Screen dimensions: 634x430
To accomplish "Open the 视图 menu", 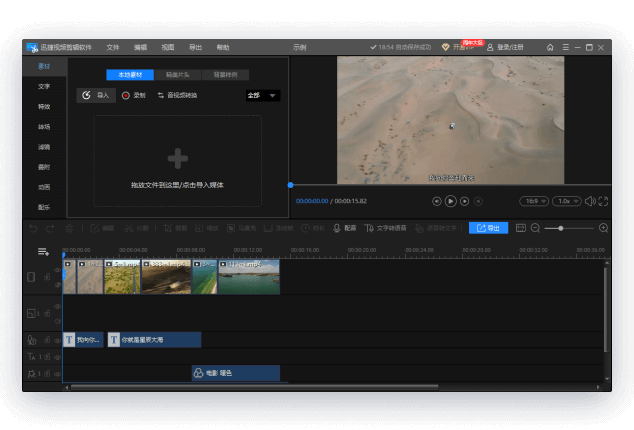I will (x=168, y=47).
